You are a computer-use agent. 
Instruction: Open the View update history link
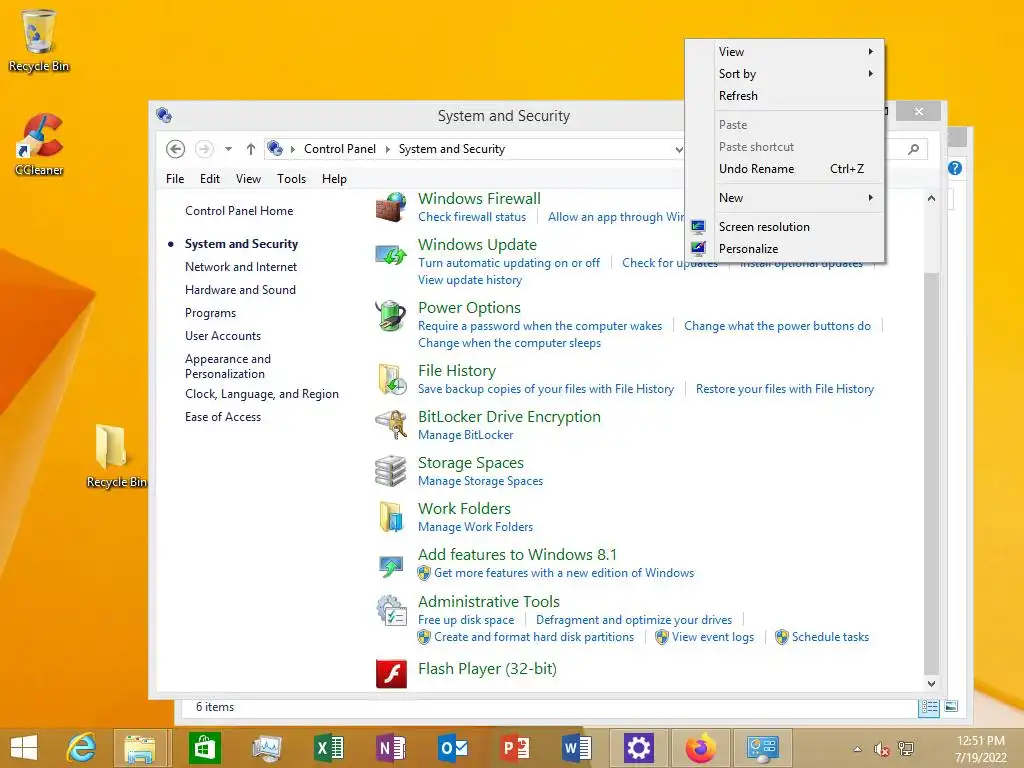[470, 280]
